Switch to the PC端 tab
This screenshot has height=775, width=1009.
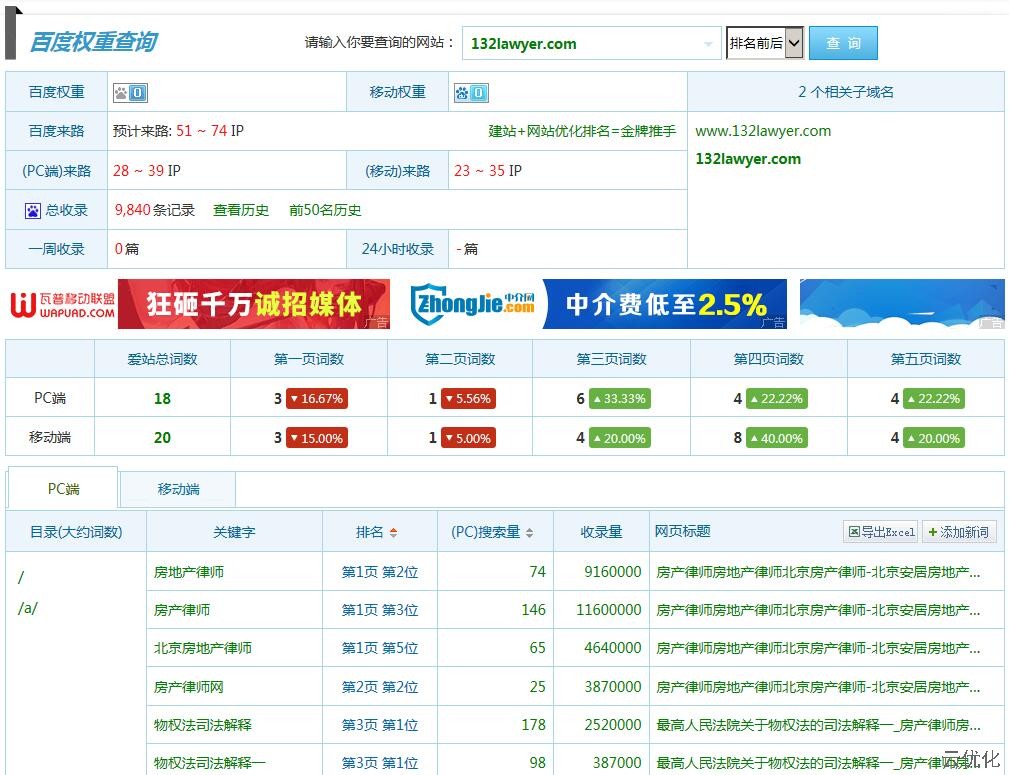(x=63, y=489)
